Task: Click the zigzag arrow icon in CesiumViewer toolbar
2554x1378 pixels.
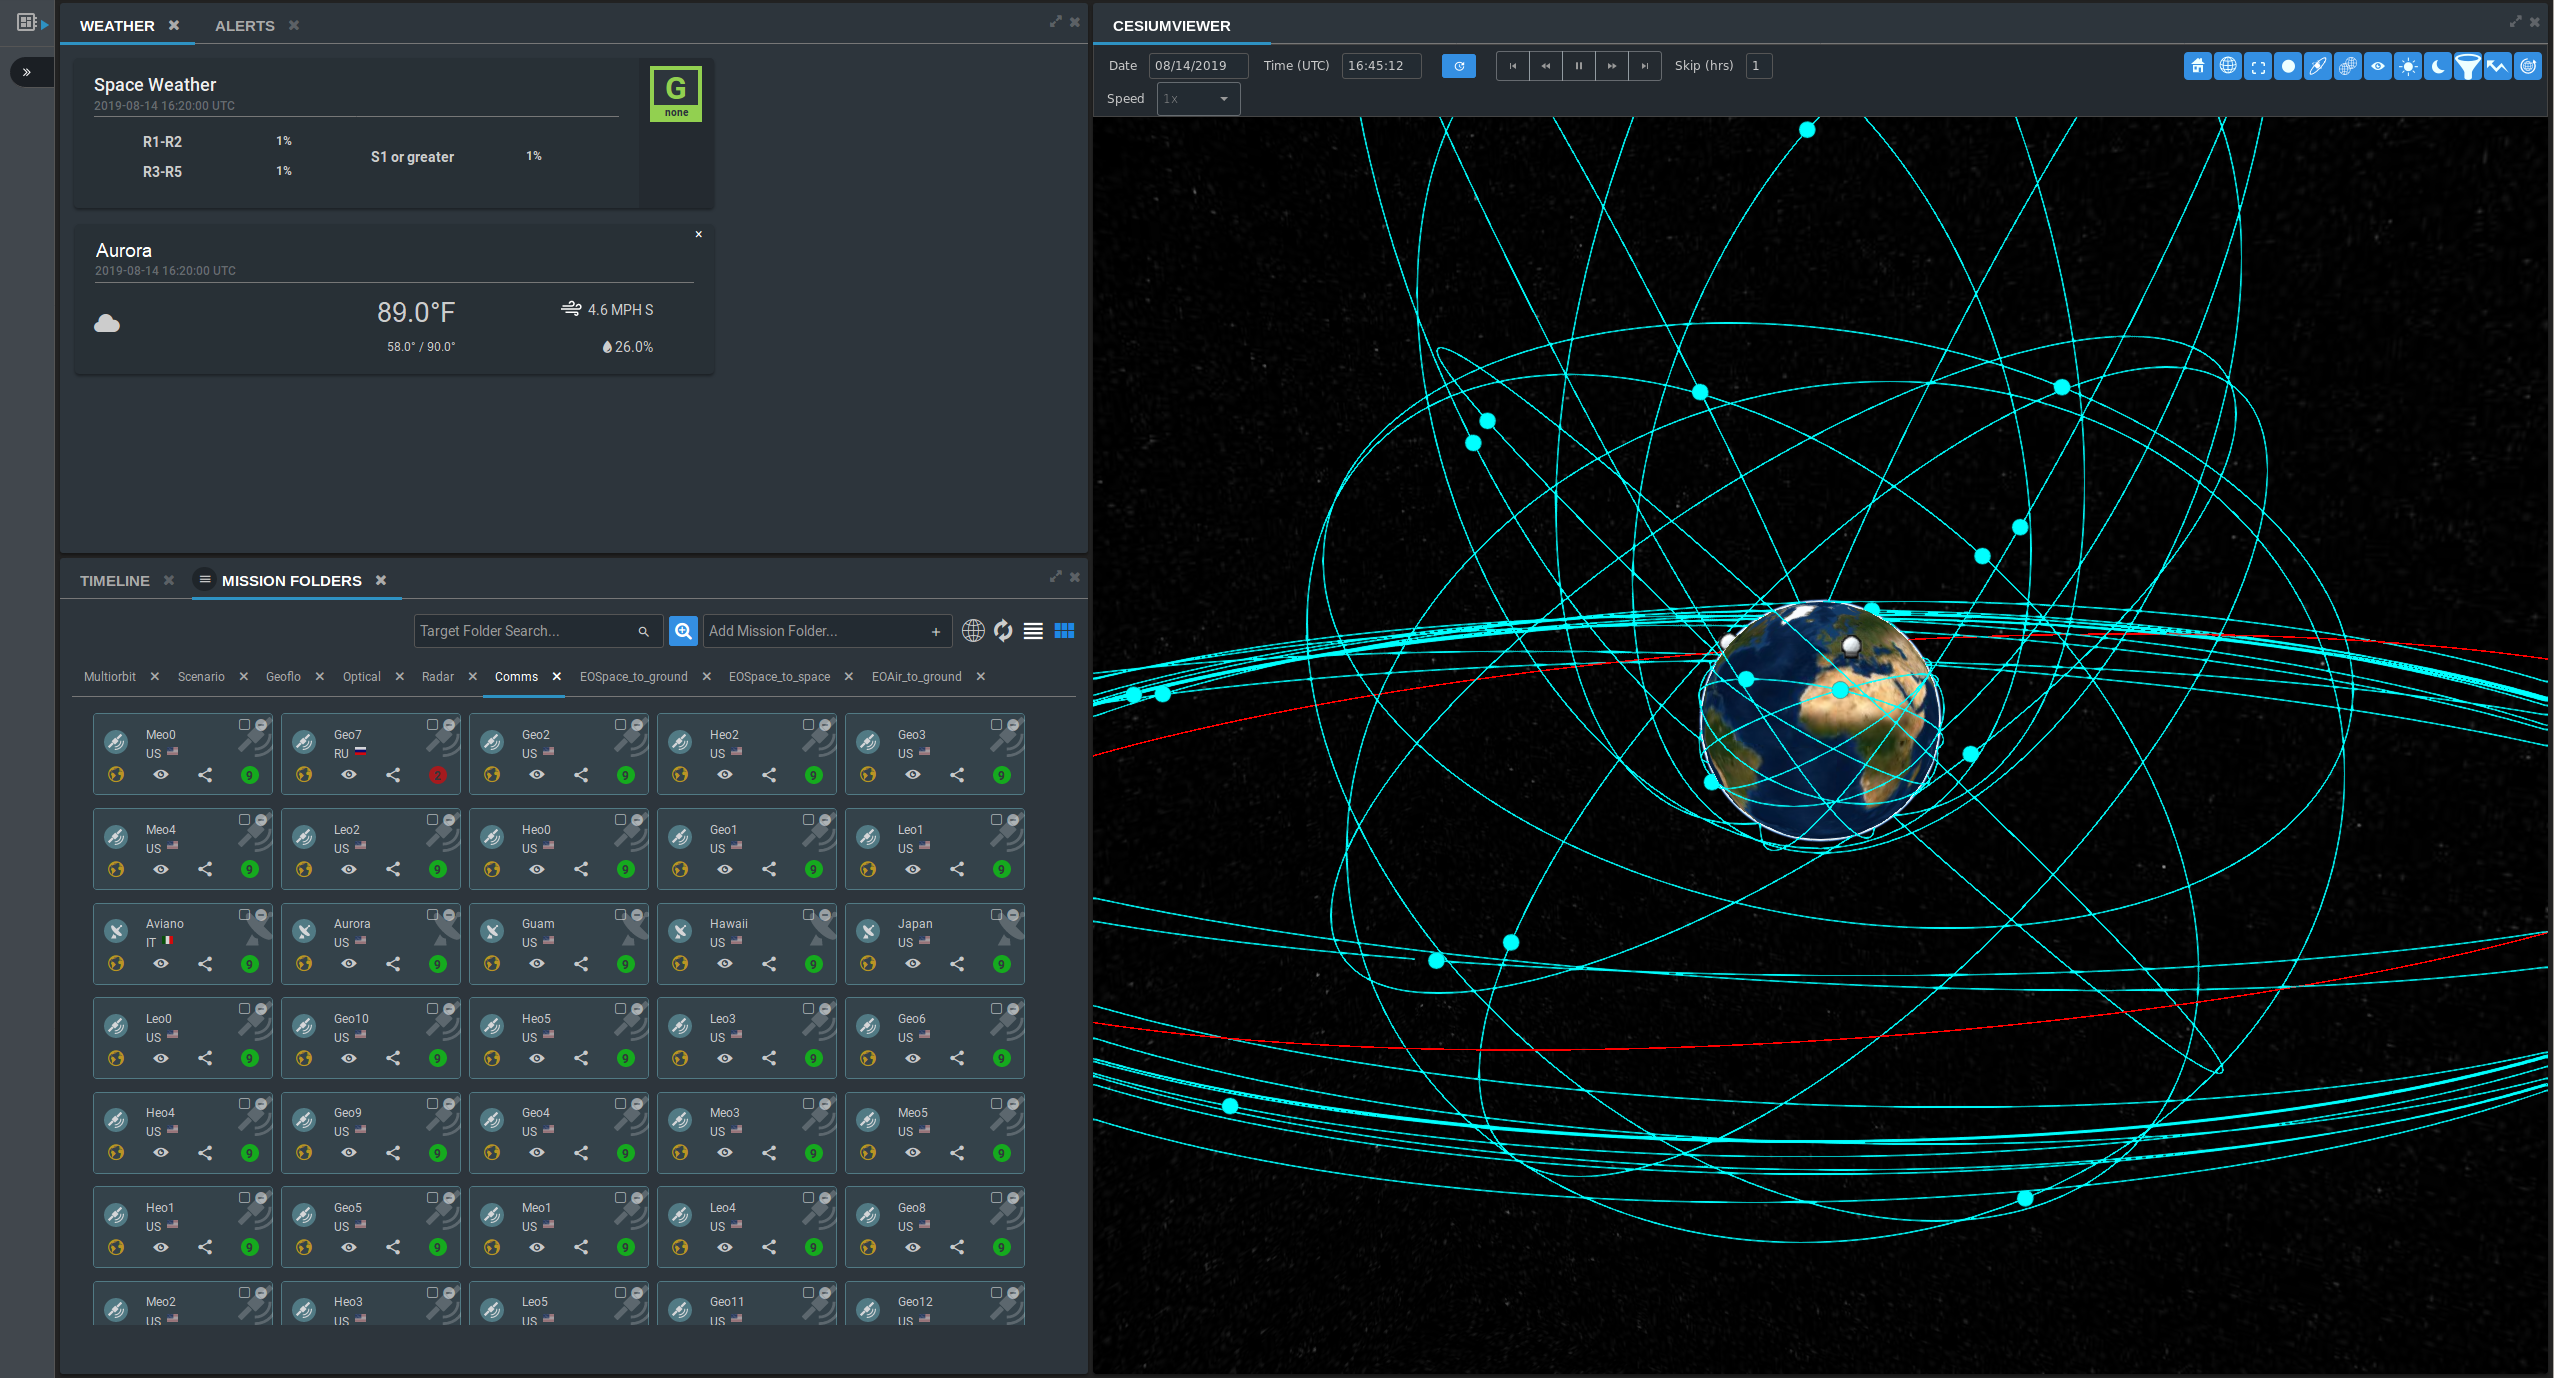Action: [2497, 67]
